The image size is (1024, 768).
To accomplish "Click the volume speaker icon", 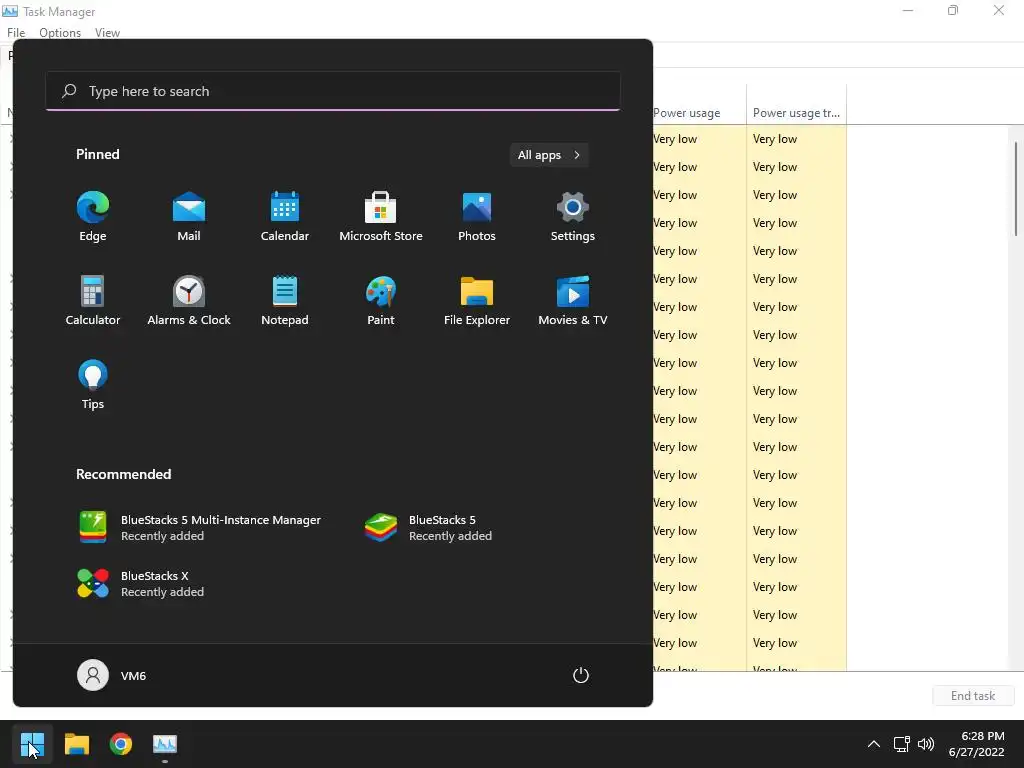I will (925, 744).
